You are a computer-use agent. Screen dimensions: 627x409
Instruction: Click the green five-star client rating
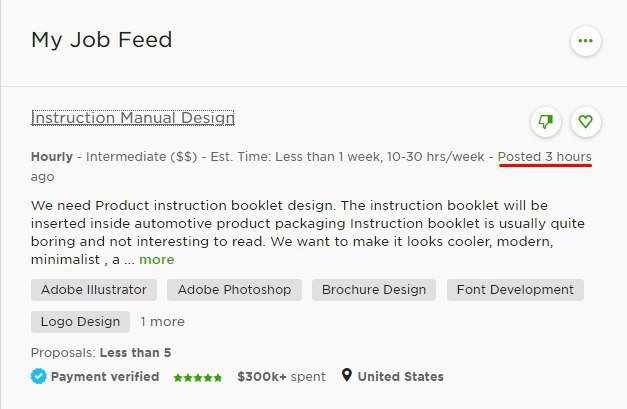click(x=197, y=378)
